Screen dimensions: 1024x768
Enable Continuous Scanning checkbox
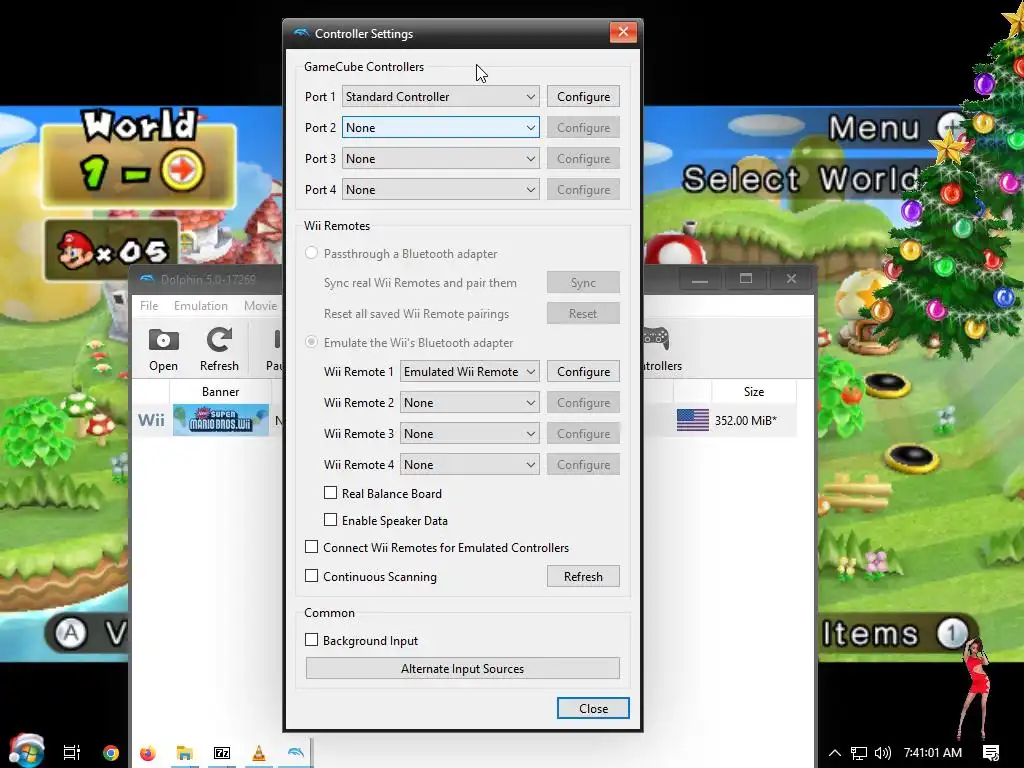[x=312, y=575]
